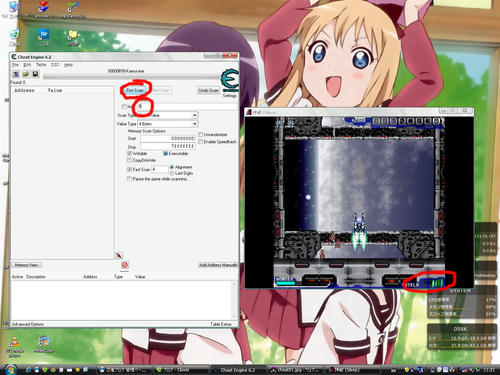Enable the CopyOnWrite checkbox
The image size is (500, 375).
(130, 160)
